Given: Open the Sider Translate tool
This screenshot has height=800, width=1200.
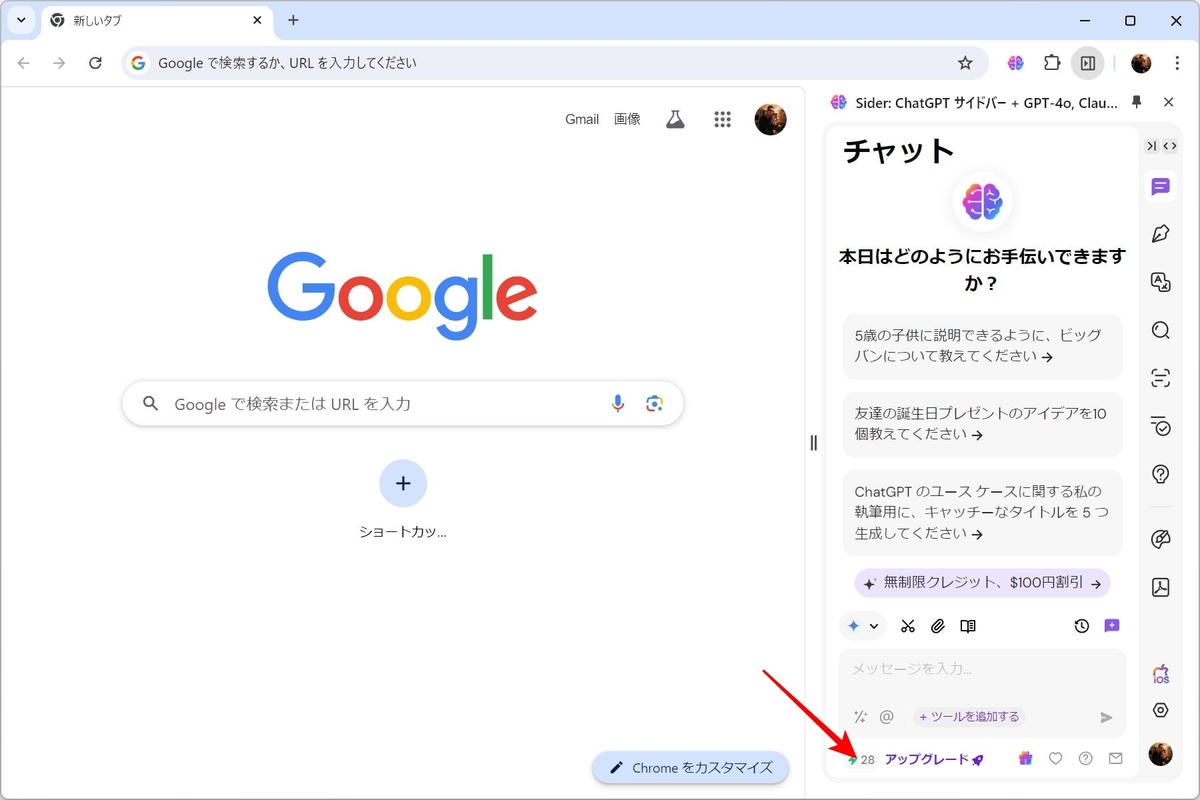Looking at the screenshot, I should [x=1160, y=282].
